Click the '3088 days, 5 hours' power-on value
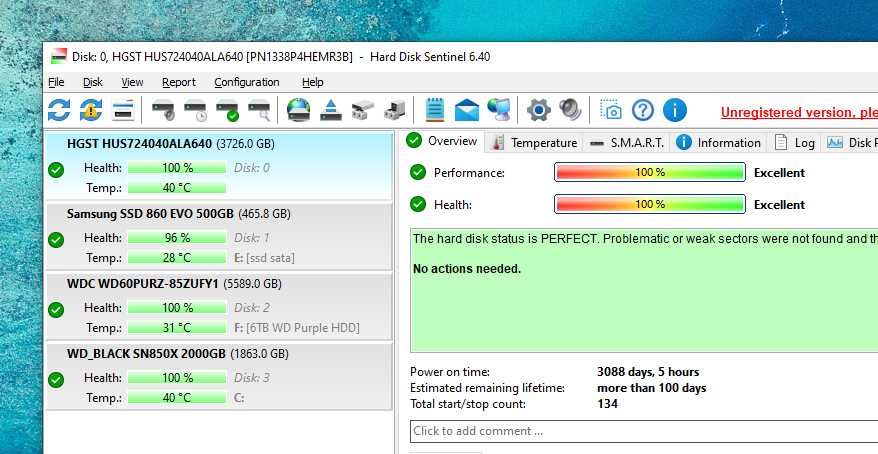This screenshot has height=454, width=878. (648, 372)
